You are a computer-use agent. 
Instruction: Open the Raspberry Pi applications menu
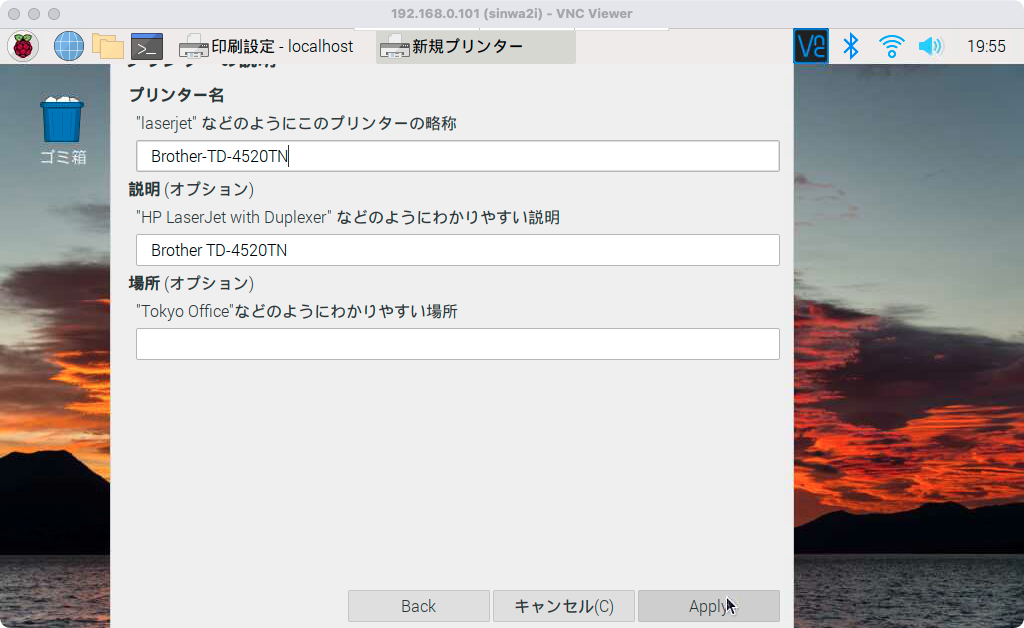23,46
